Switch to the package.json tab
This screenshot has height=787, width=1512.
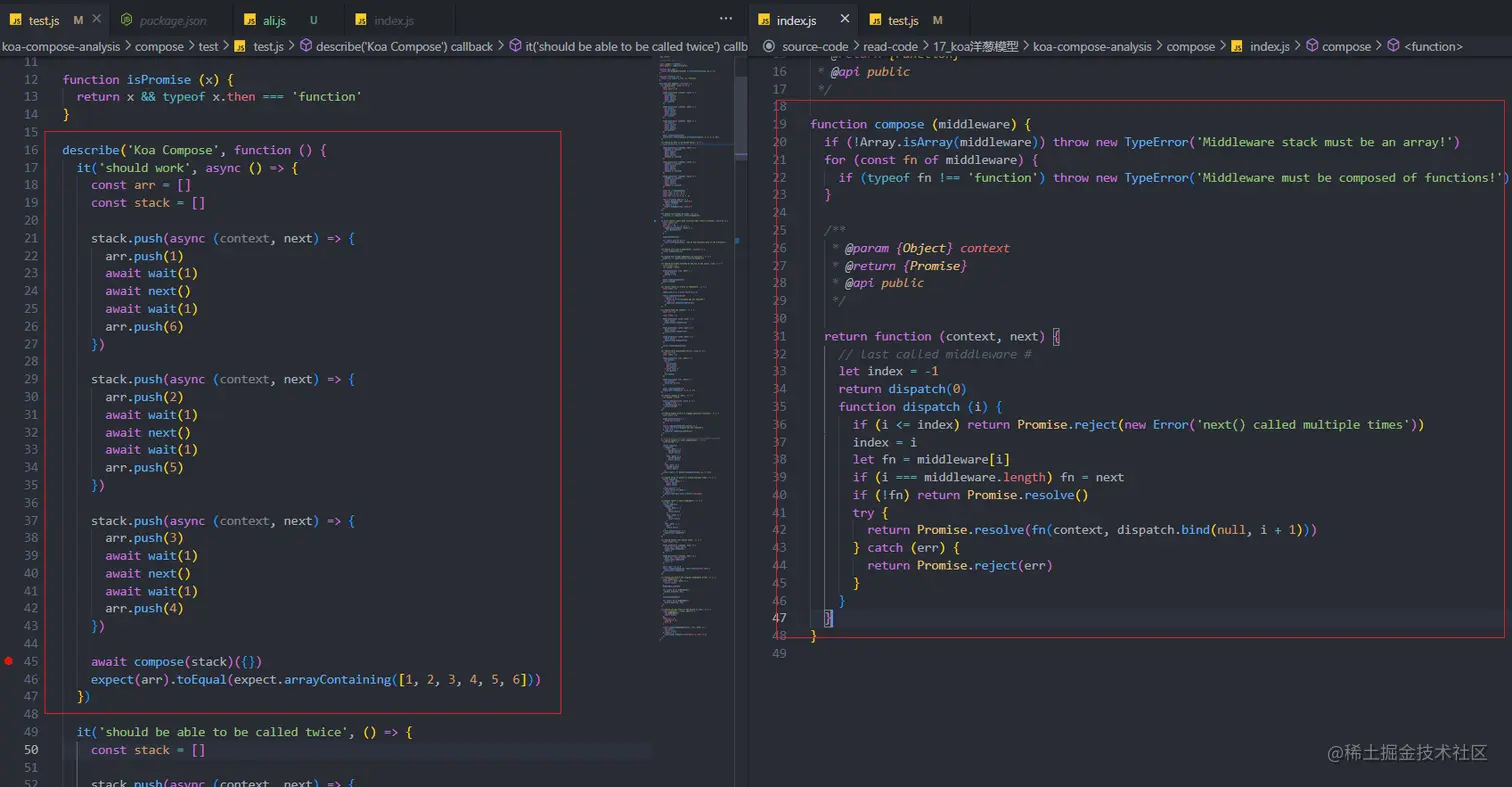(172, 20)
